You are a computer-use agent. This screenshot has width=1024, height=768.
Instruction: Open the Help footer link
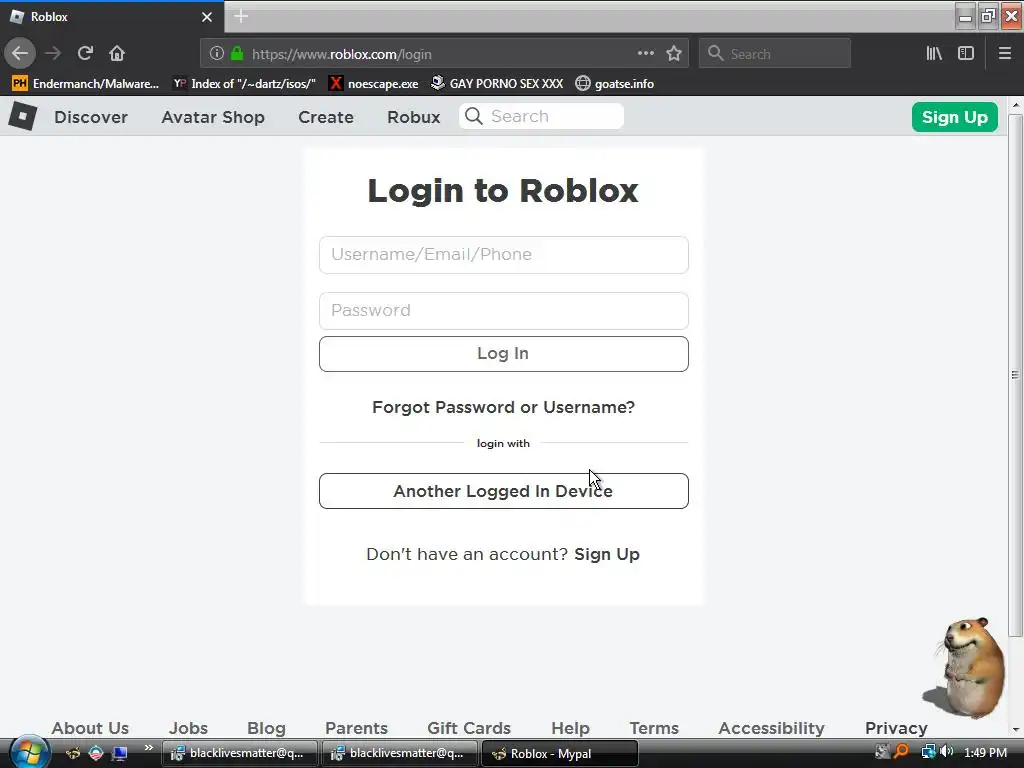(570, 728)
